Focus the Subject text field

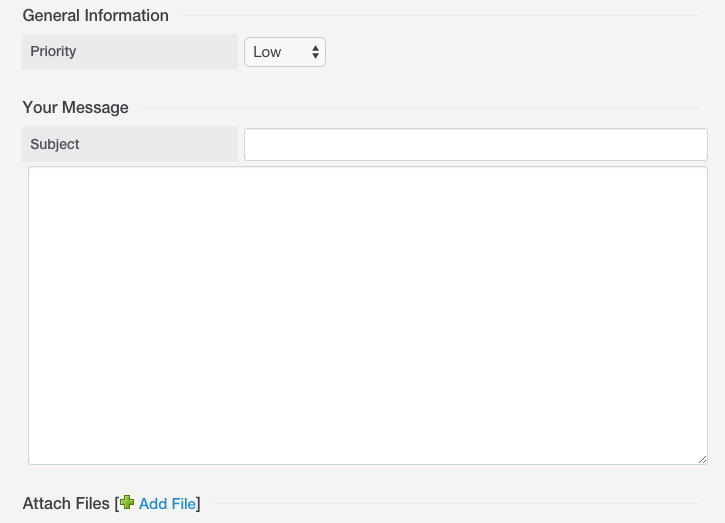[476, 144]
